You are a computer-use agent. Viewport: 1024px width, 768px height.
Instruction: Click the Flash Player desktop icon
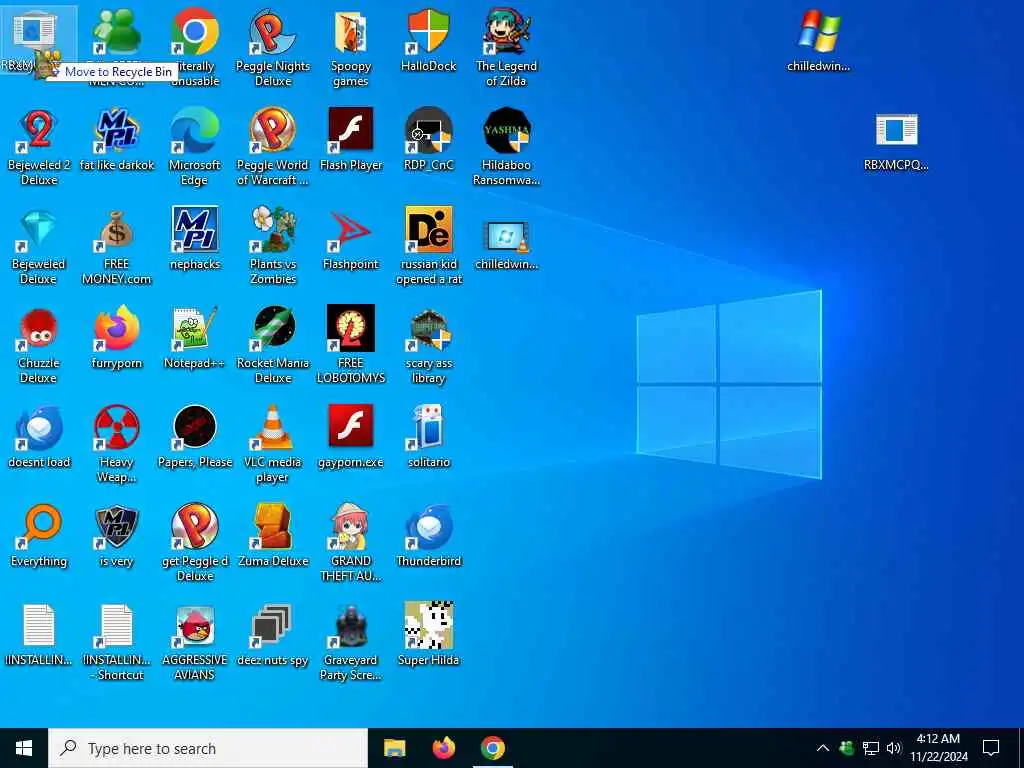(351, 130)
